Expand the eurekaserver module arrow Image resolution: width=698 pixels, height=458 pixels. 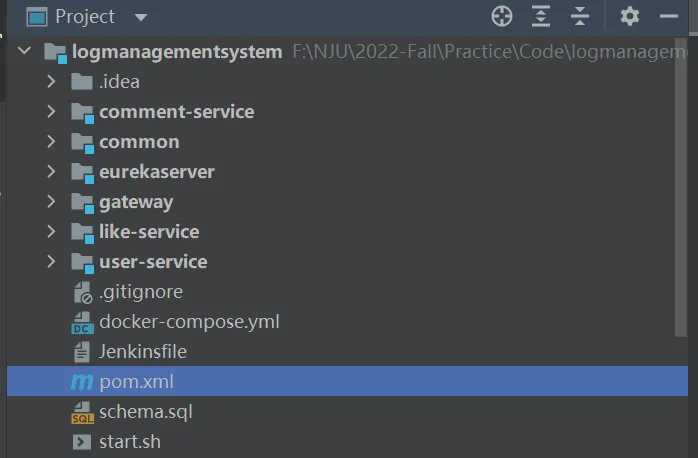[52, 172]
